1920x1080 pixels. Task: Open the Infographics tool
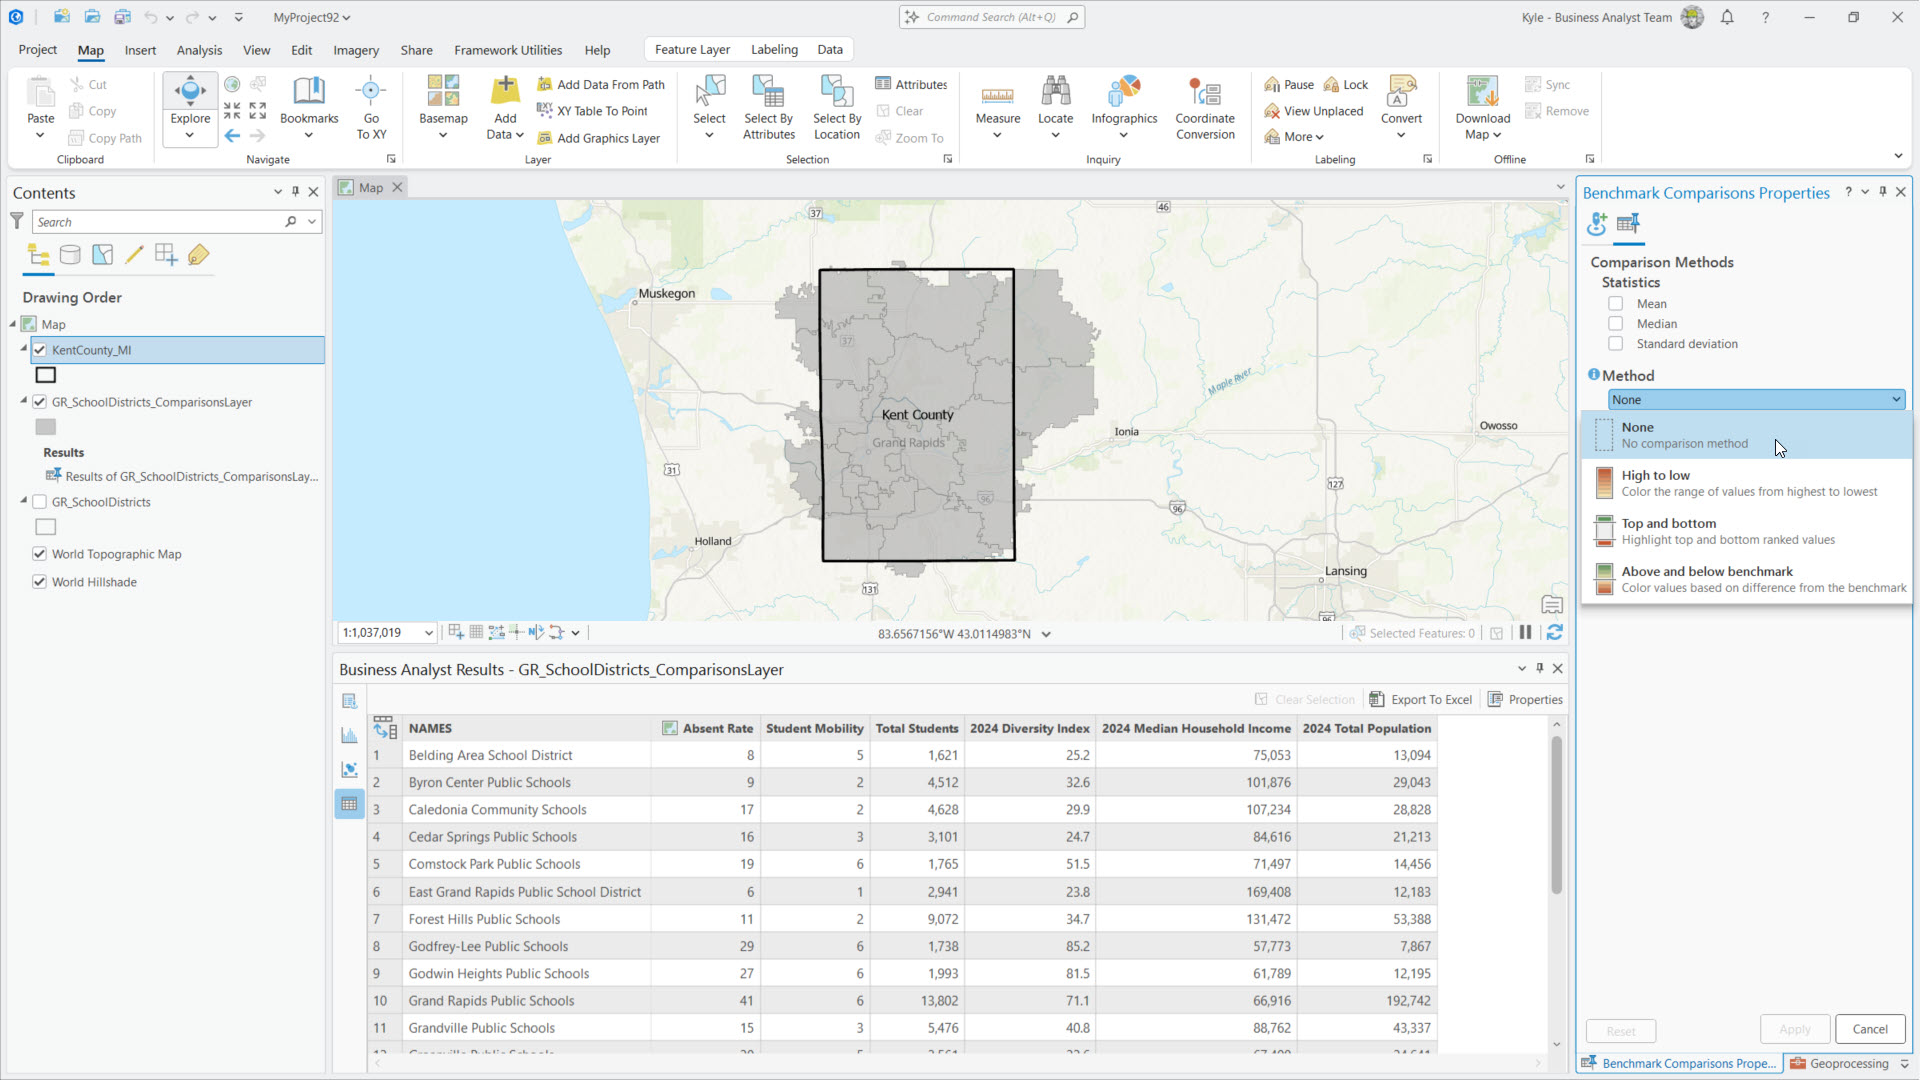click(x=1123, y=96)
